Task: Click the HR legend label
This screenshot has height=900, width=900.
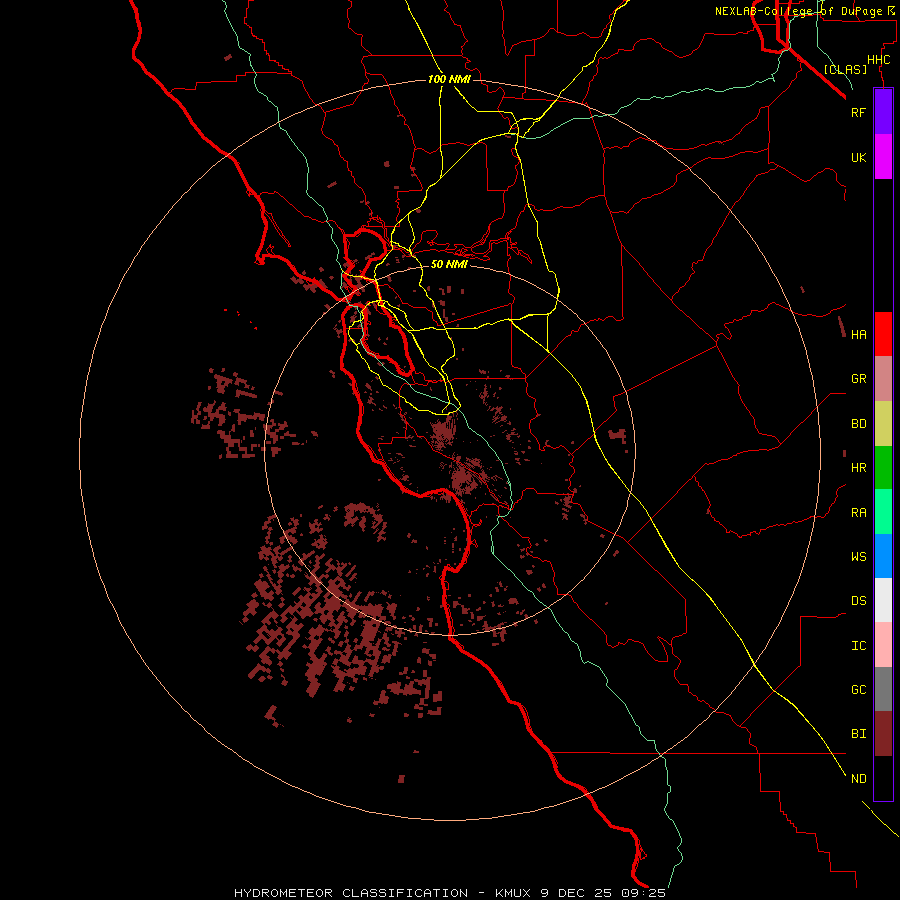Action: (858, 468)
